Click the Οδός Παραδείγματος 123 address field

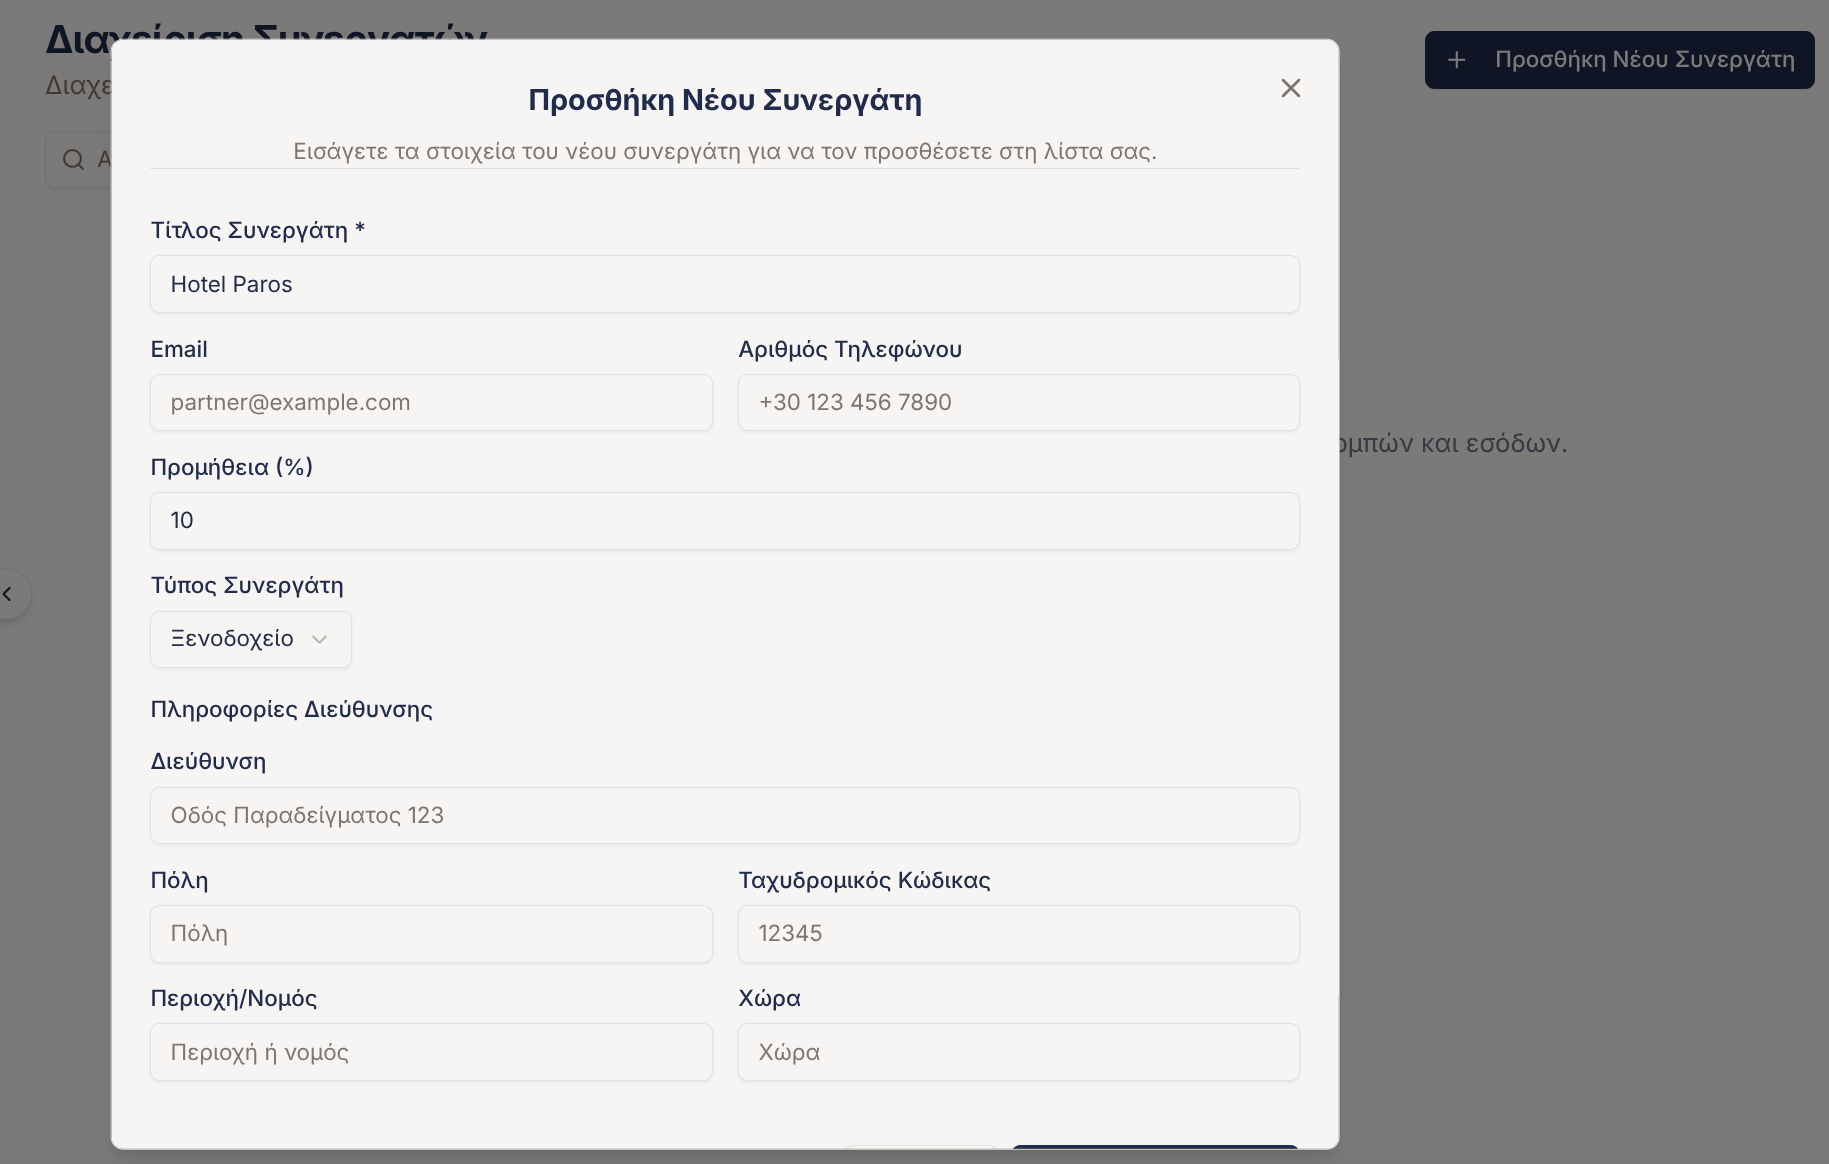pyautogui.click(x=724, y=816)
